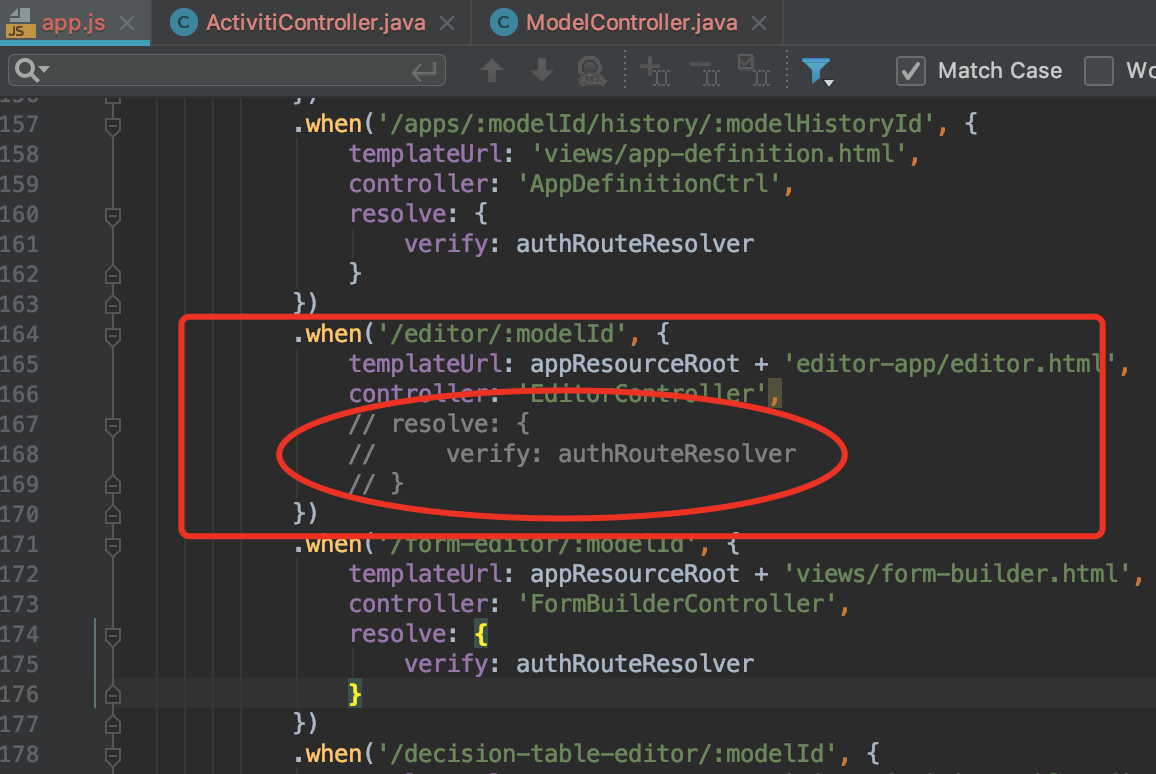The width and height of the screenshot is (1156, 774).
Task: Go to previous occurrence with up arrow
Action: 492,71
